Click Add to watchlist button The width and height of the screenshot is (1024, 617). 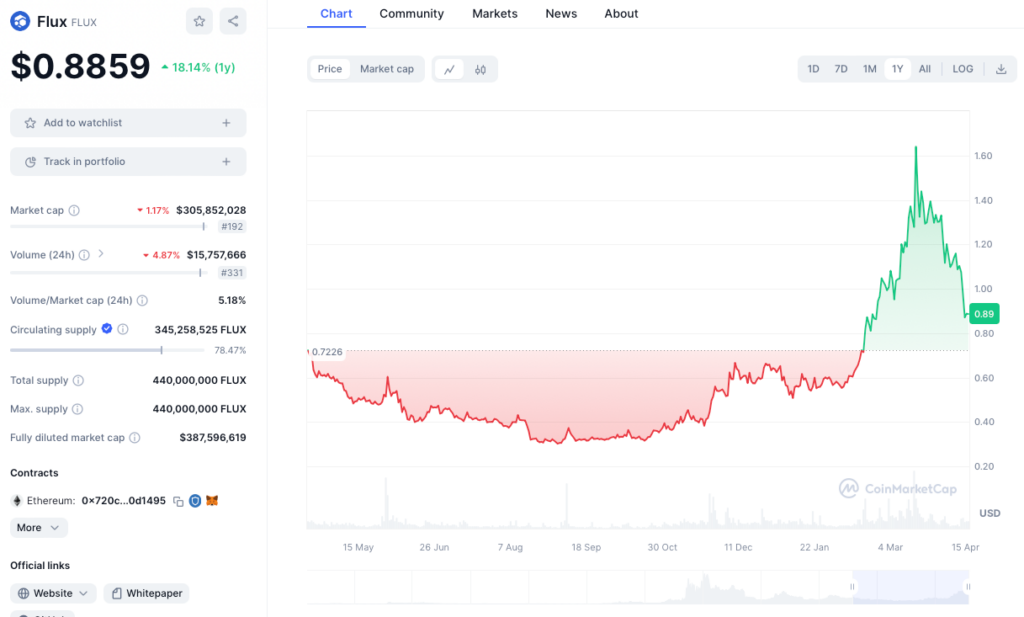coord(128,123)
